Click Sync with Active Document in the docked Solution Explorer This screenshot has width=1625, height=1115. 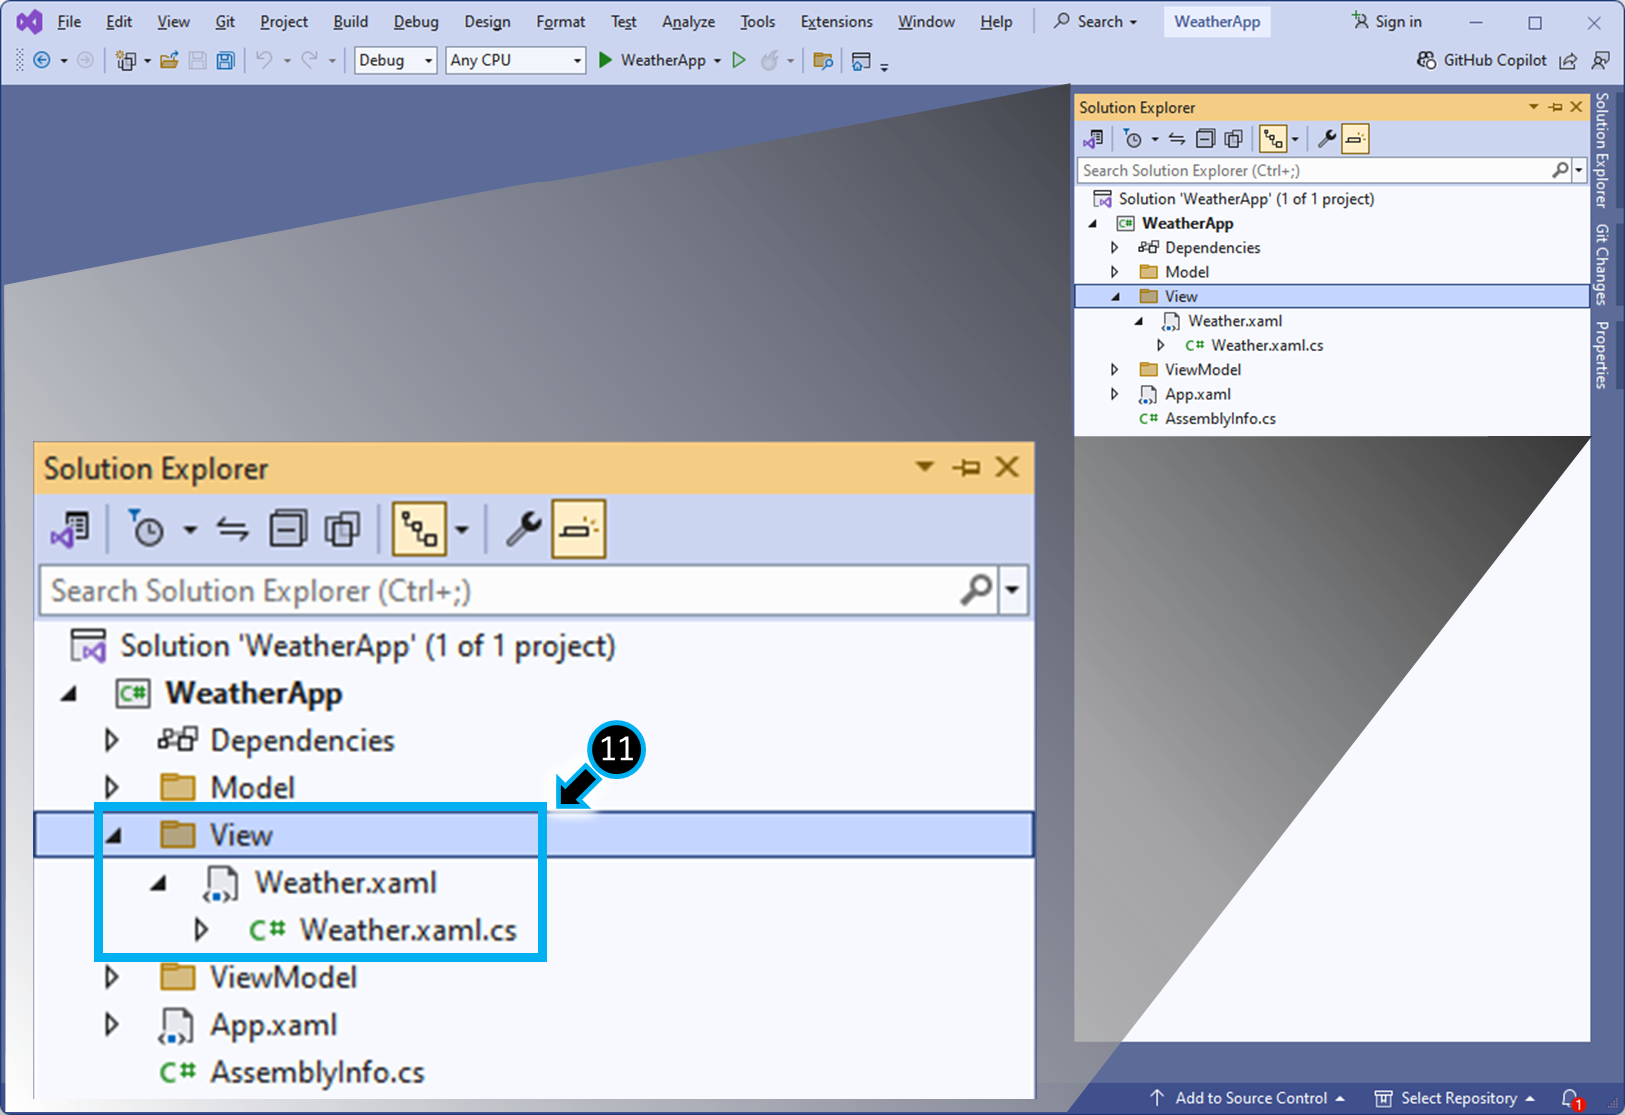tap(1177, 139)
